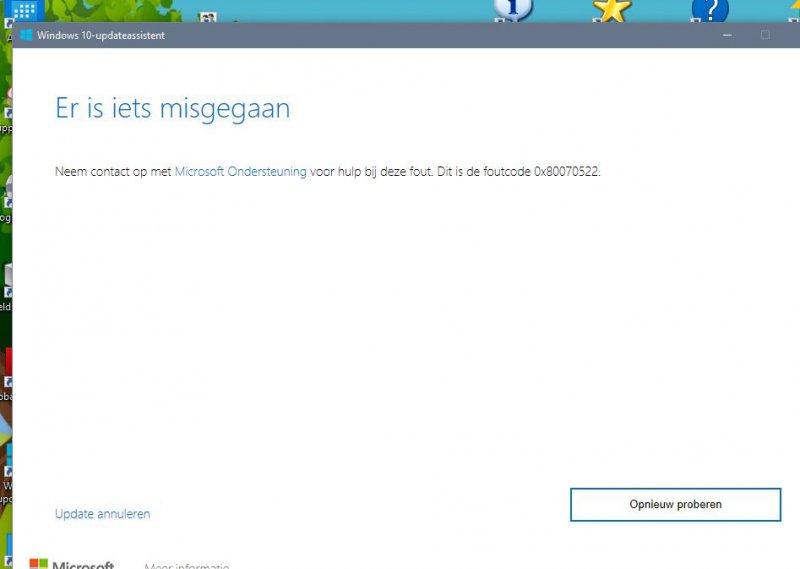Viewport: 800px width, 569px height.
Task: Click the maximize button in the title bar
Action: click(x=765, y=35)
